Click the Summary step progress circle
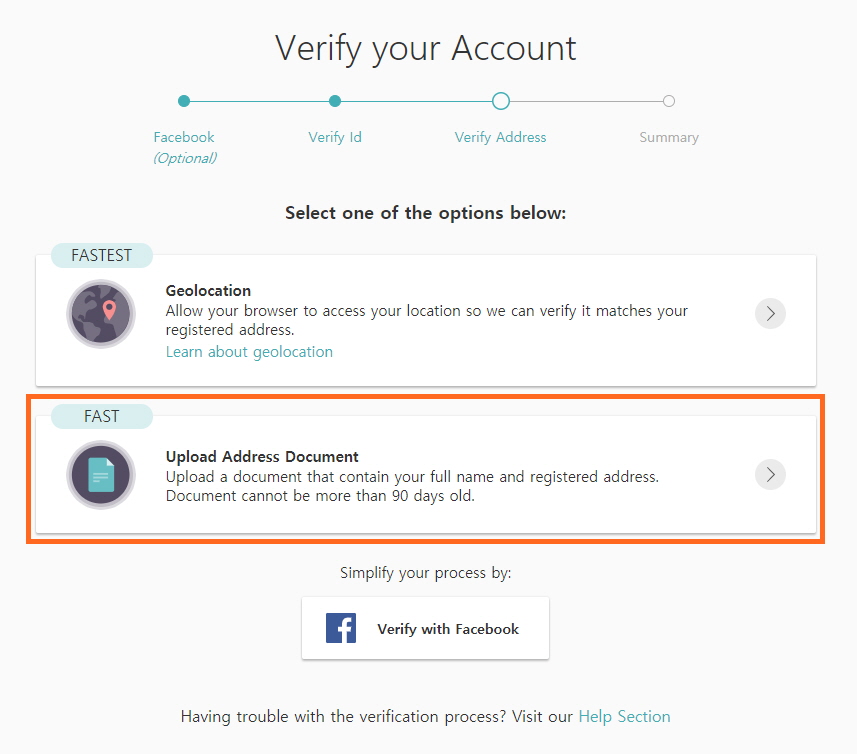This screenshot has height=754, width=857. pos(669,101)
